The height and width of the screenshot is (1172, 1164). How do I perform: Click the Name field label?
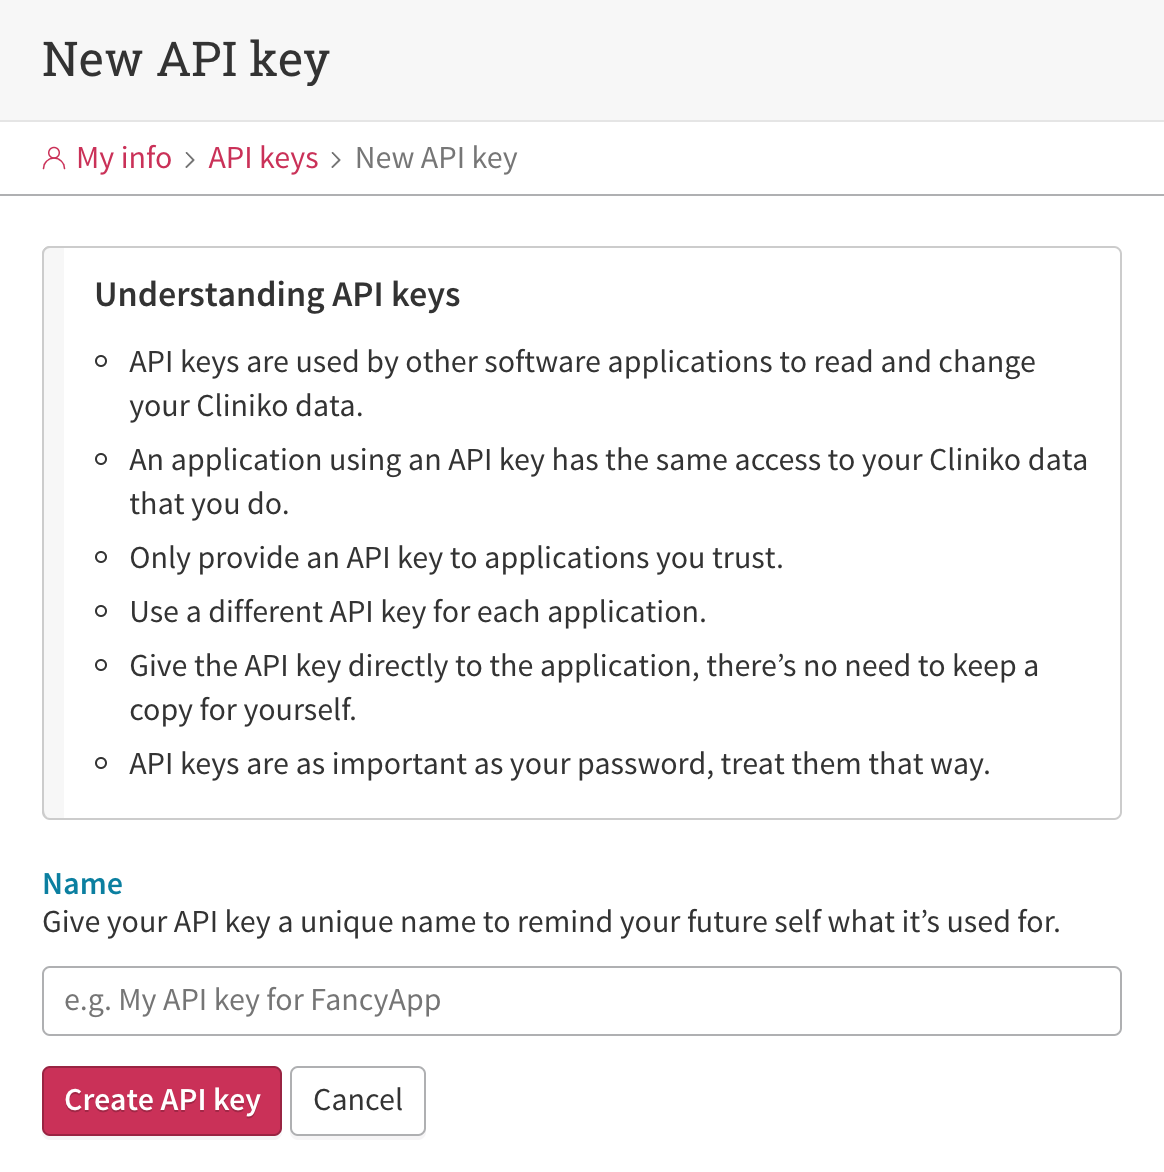(x=82, y=883)
